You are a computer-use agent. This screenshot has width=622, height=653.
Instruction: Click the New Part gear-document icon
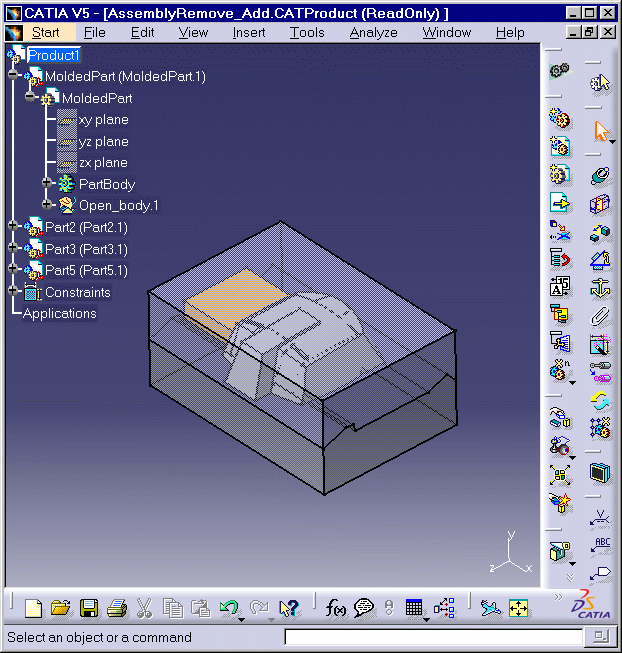pyautogui.click(x=560, y=174)
